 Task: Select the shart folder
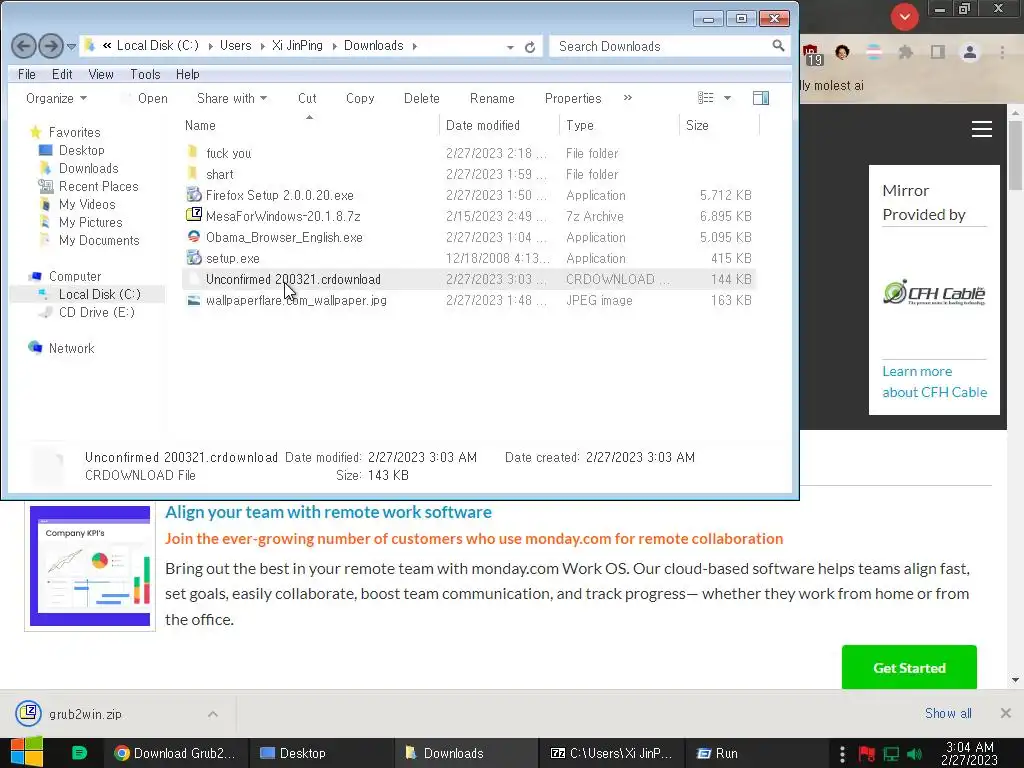[x=469, y=174]
